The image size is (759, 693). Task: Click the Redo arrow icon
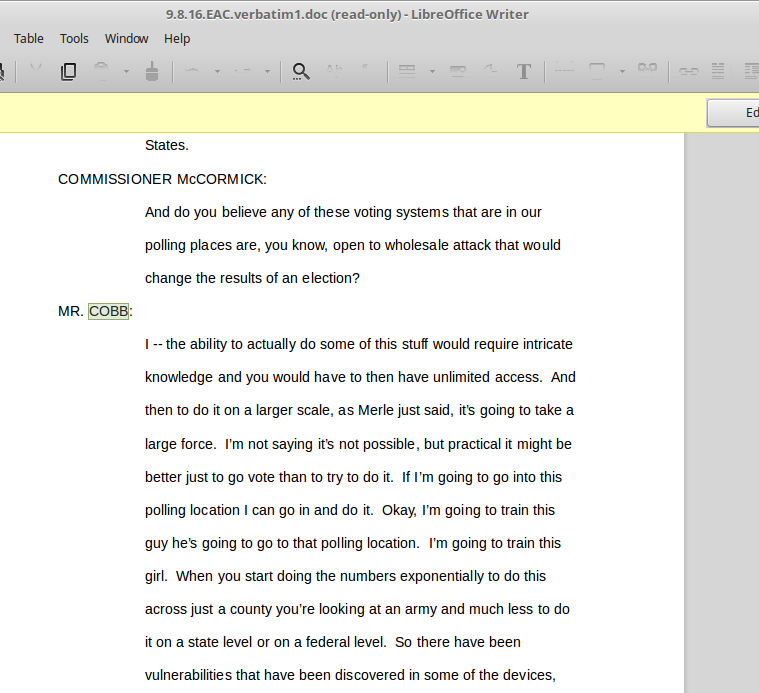(243, 72)
